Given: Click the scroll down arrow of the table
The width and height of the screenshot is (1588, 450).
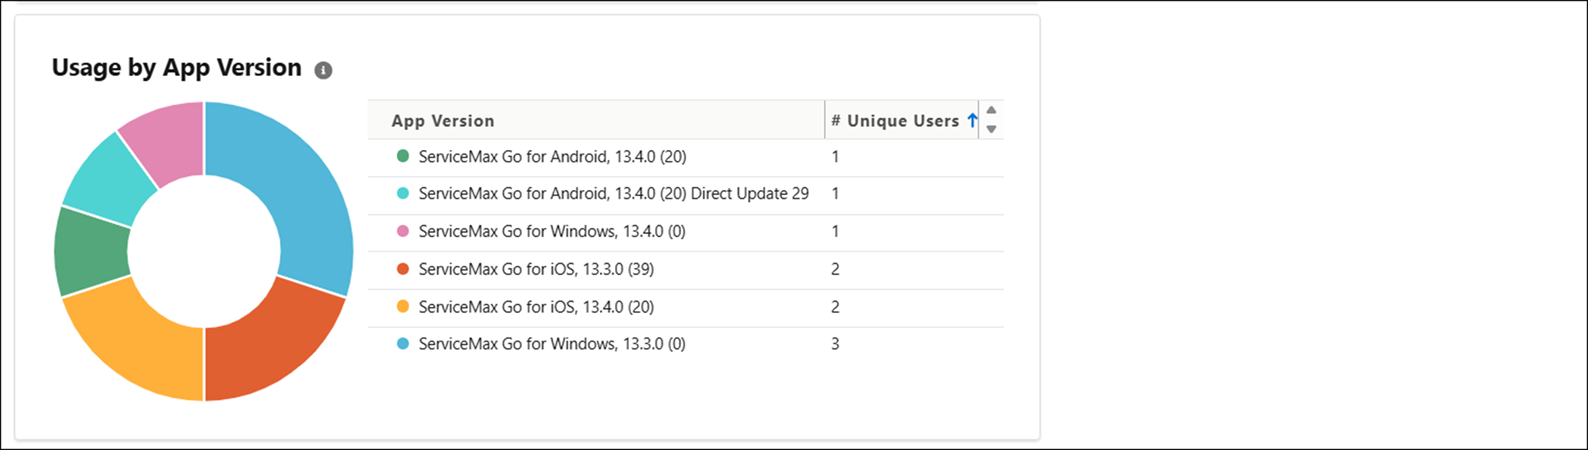Looking at the screenshot, I should 991,129.
